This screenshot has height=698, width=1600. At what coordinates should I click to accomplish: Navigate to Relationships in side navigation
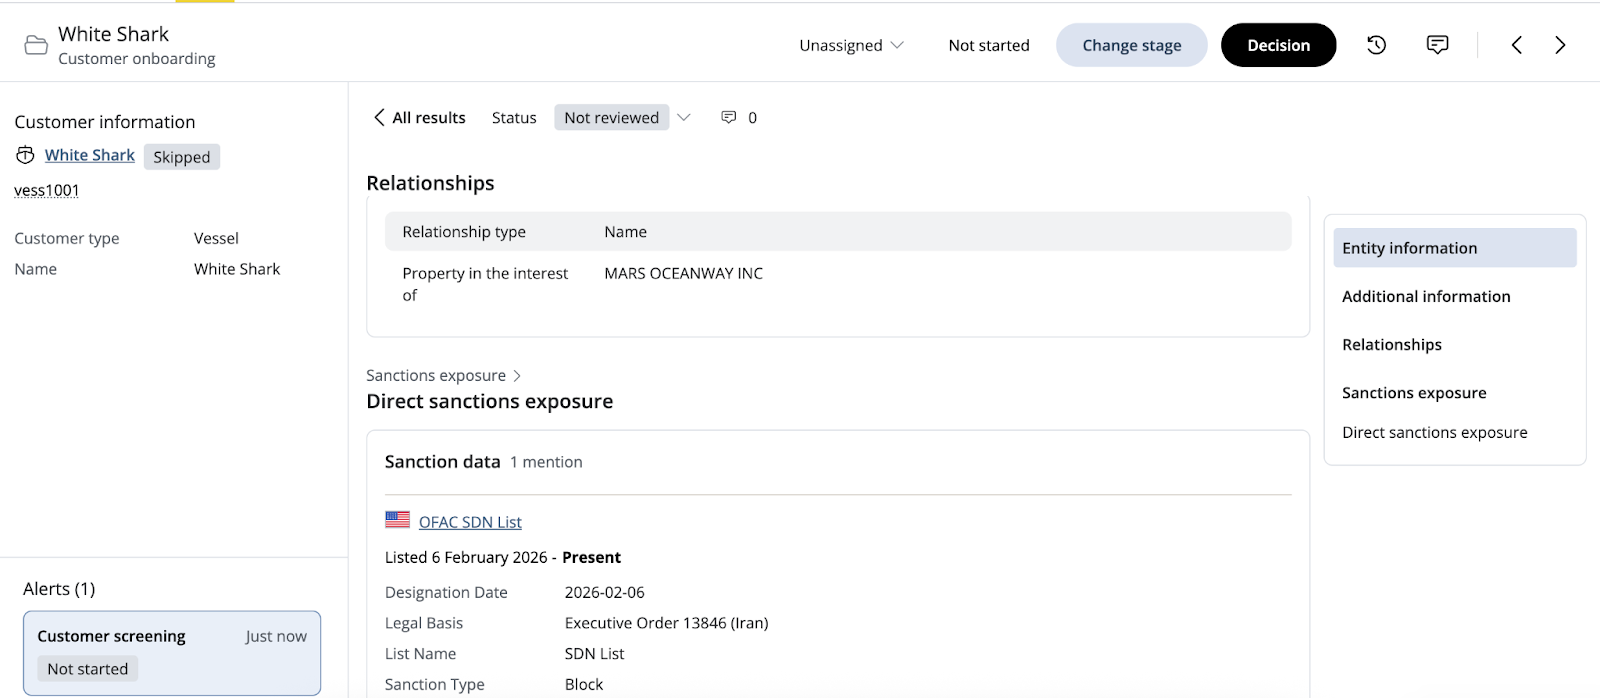tap(1391, 344)
